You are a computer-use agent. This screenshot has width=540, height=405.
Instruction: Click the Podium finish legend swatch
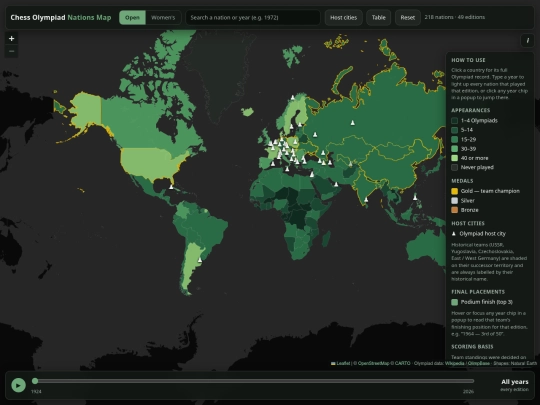[455, 302]
